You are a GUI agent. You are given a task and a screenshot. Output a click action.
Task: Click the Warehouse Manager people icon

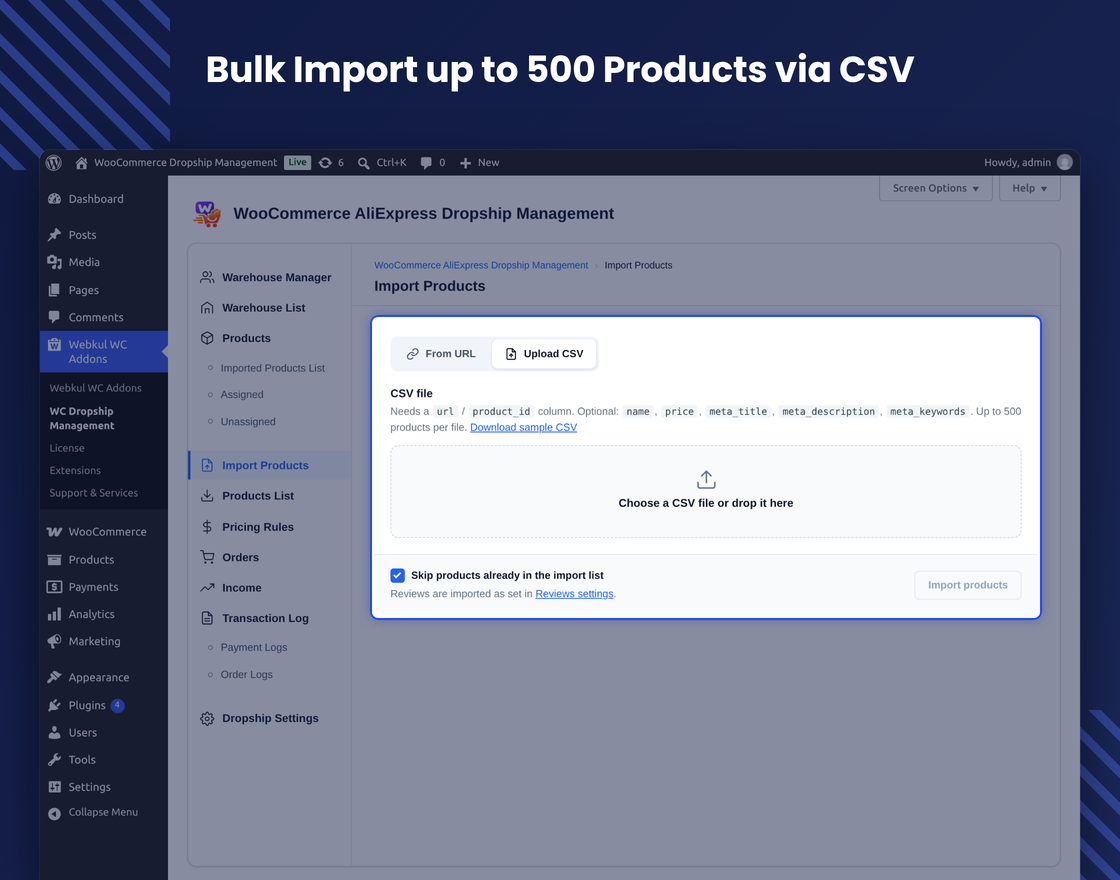(207, 277)
